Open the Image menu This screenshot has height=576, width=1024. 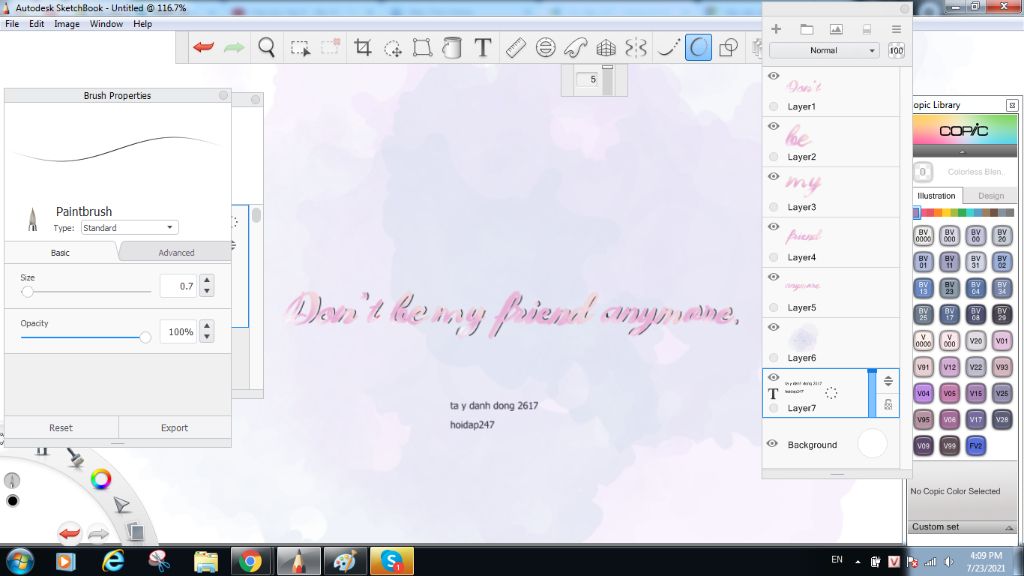click(67, 24)
